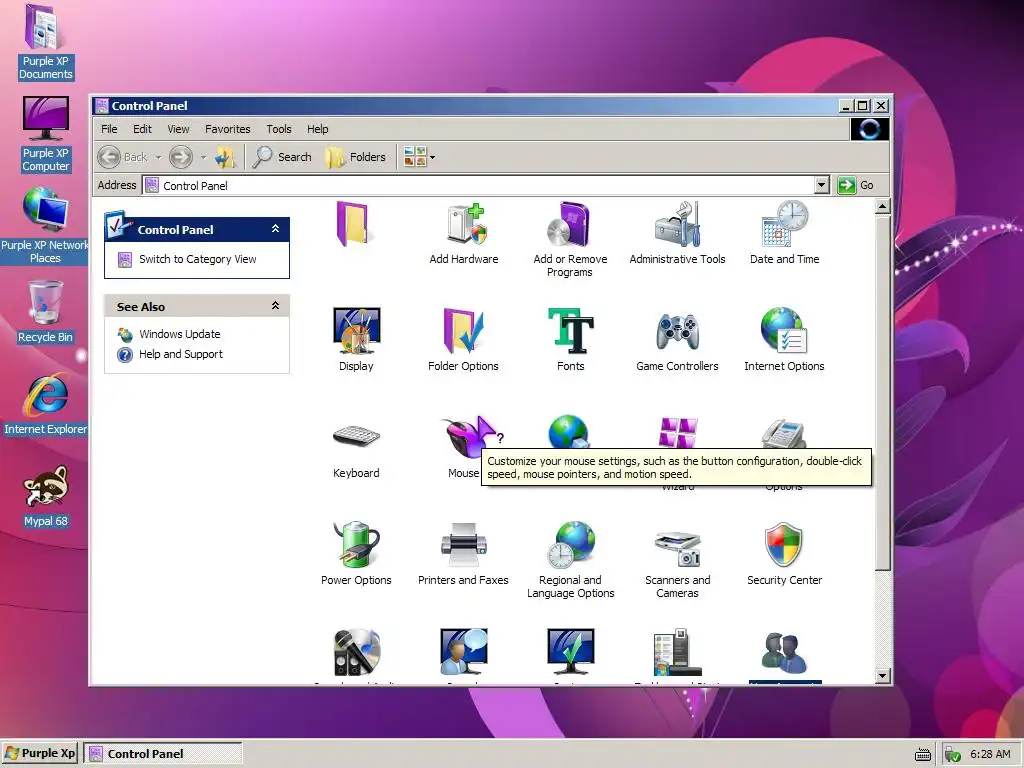The height and width of the screenshot is (768, 1024).
Task: Click the scrollbar down arrow
Action: click(x=882, y=676)
